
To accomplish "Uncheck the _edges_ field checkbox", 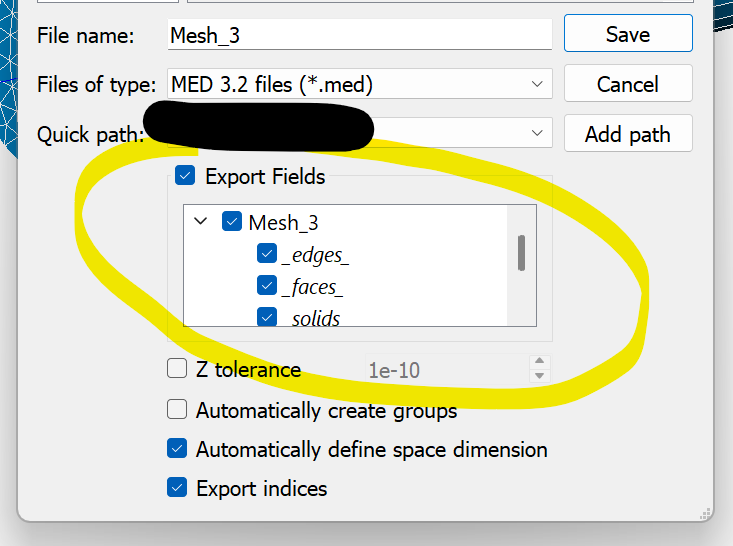I will click(x=267, y=254).
